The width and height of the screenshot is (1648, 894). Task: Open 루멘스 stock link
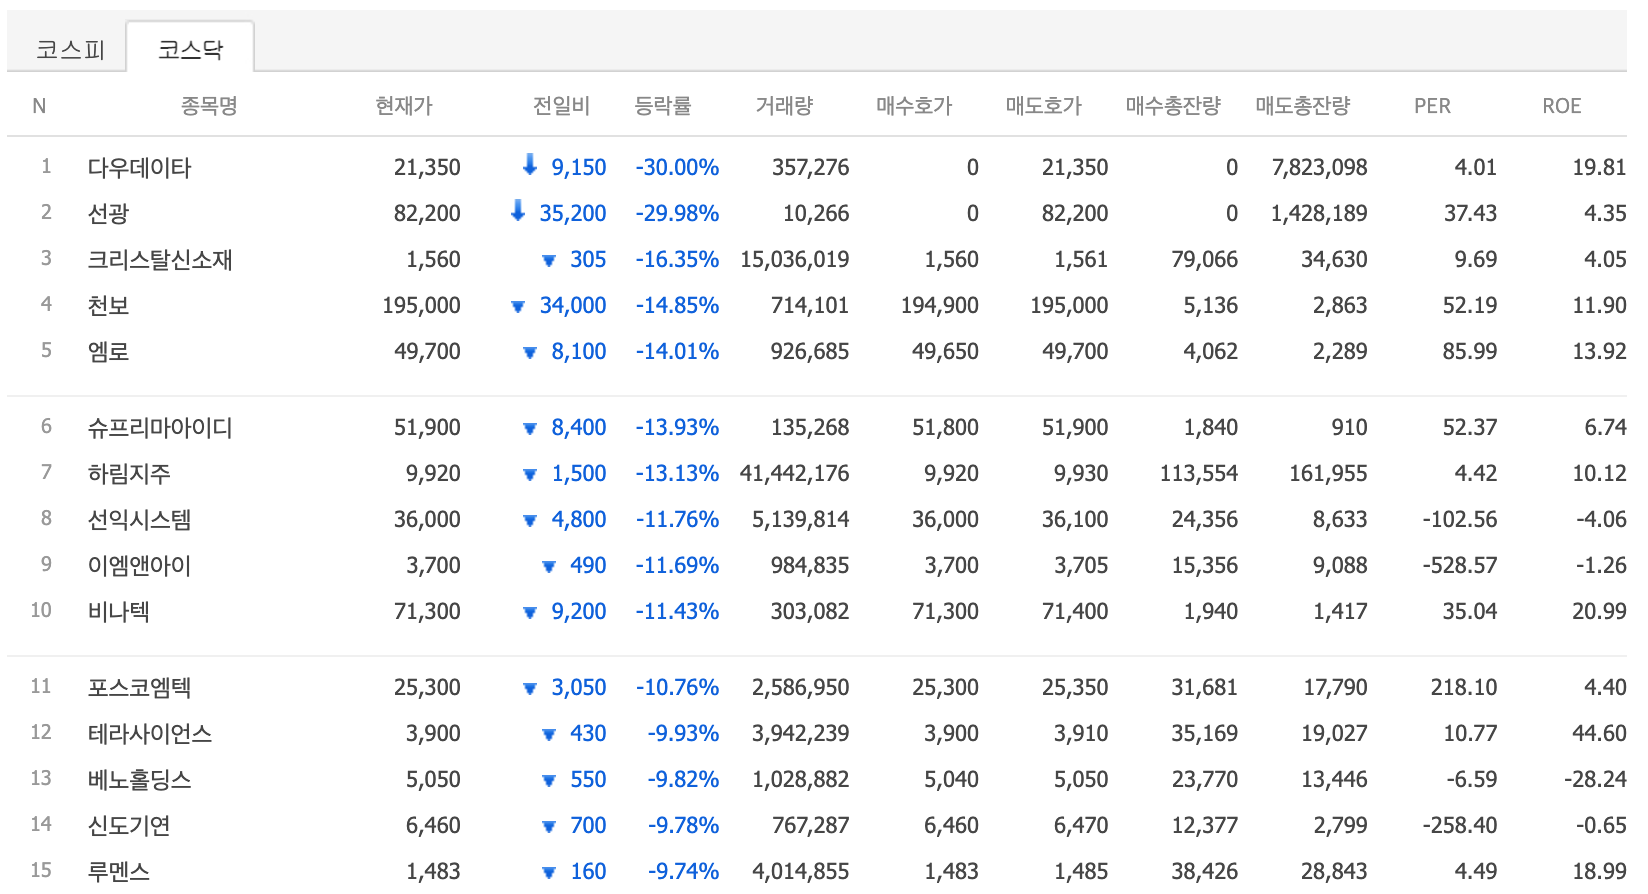pos(118,871)
